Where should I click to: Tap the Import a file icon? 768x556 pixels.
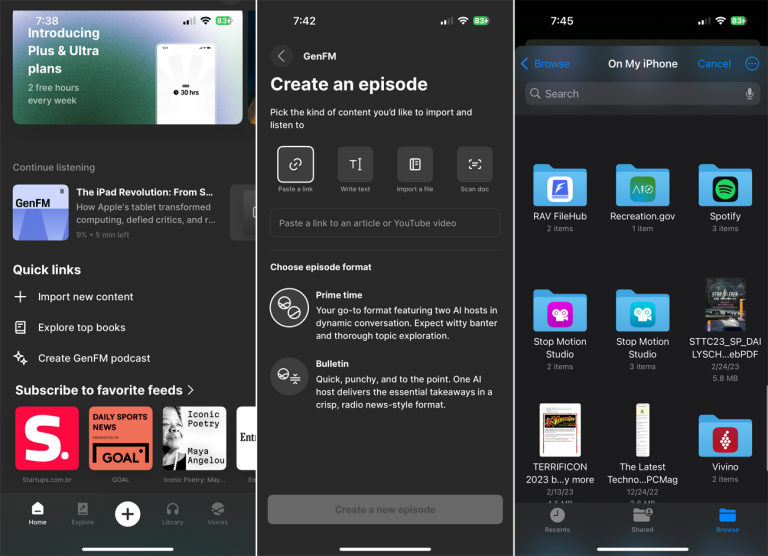pyautogui.click(x=415, y=164)
